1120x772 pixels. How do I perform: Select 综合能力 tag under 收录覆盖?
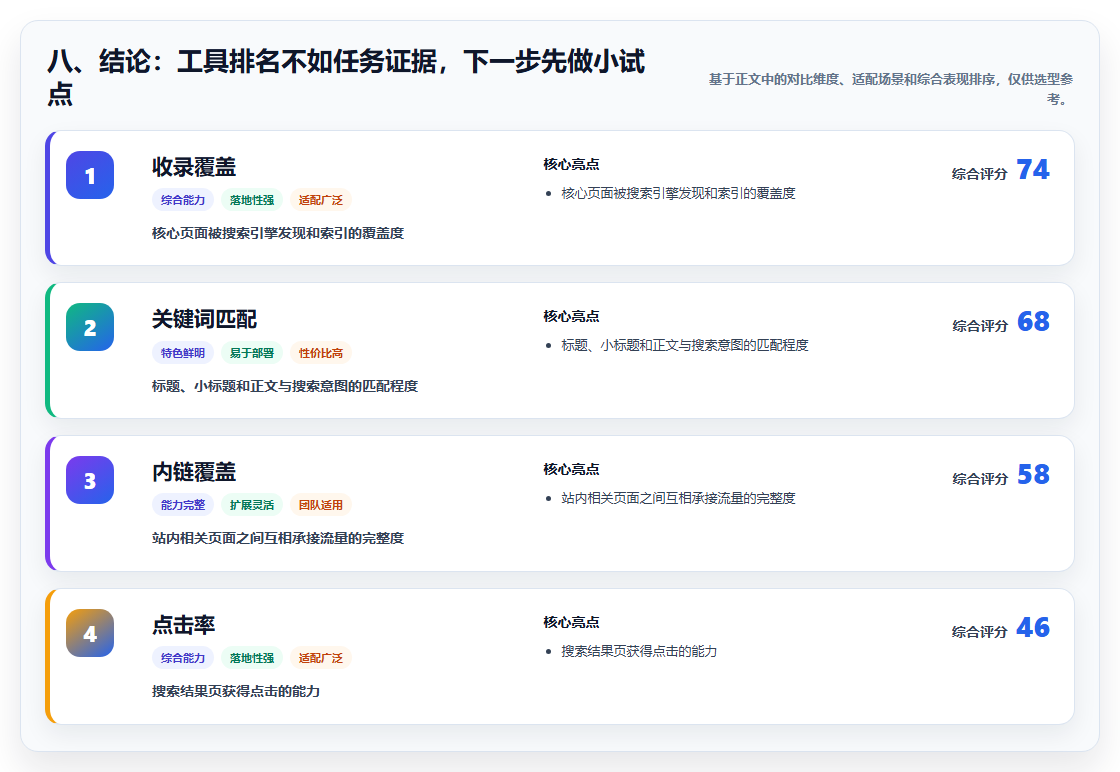183,200
